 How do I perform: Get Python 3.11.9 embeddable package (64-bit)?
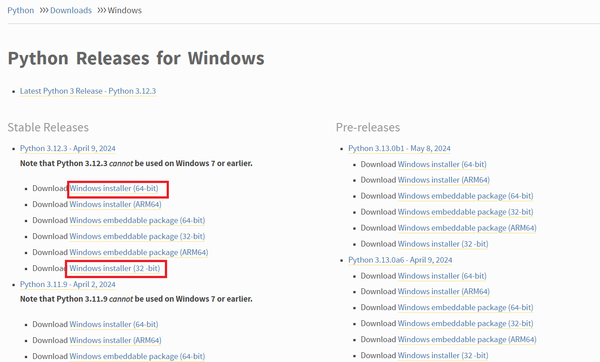137,357
